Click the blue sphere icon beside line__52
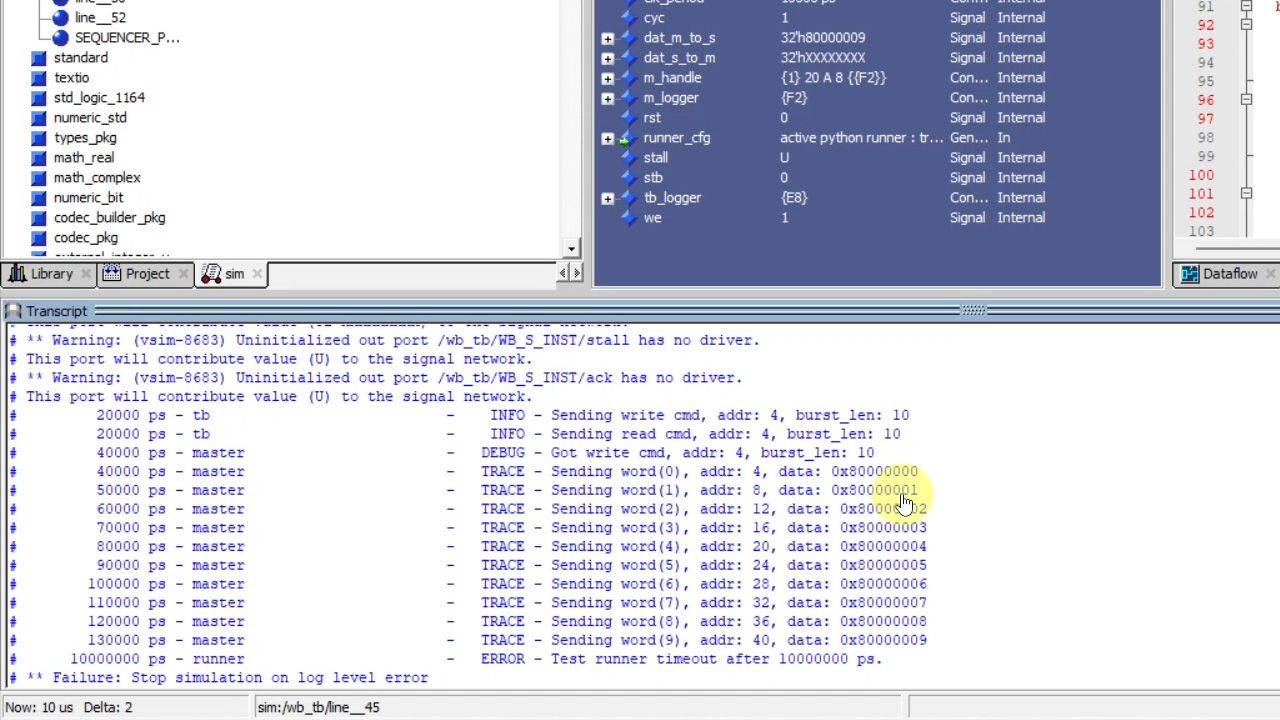 pyautogui.click(x=60, y=18)
